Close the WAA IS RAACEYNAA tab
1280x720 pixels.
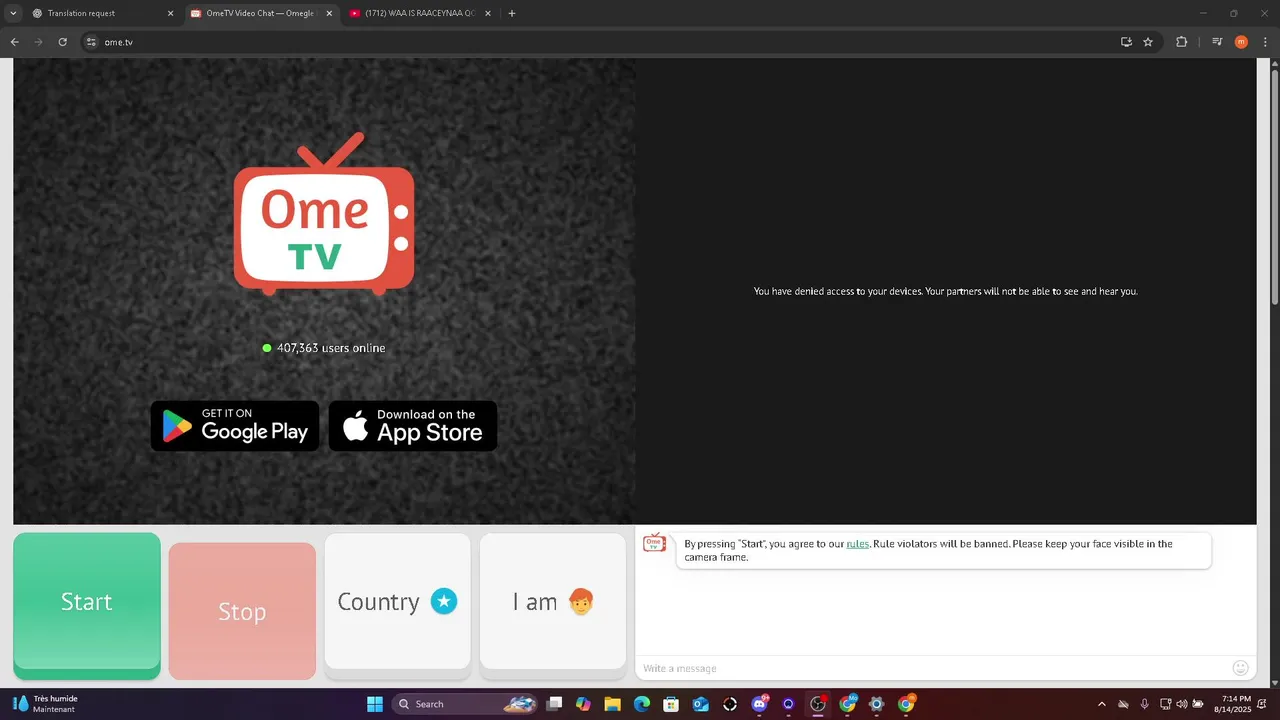point(490,13)
